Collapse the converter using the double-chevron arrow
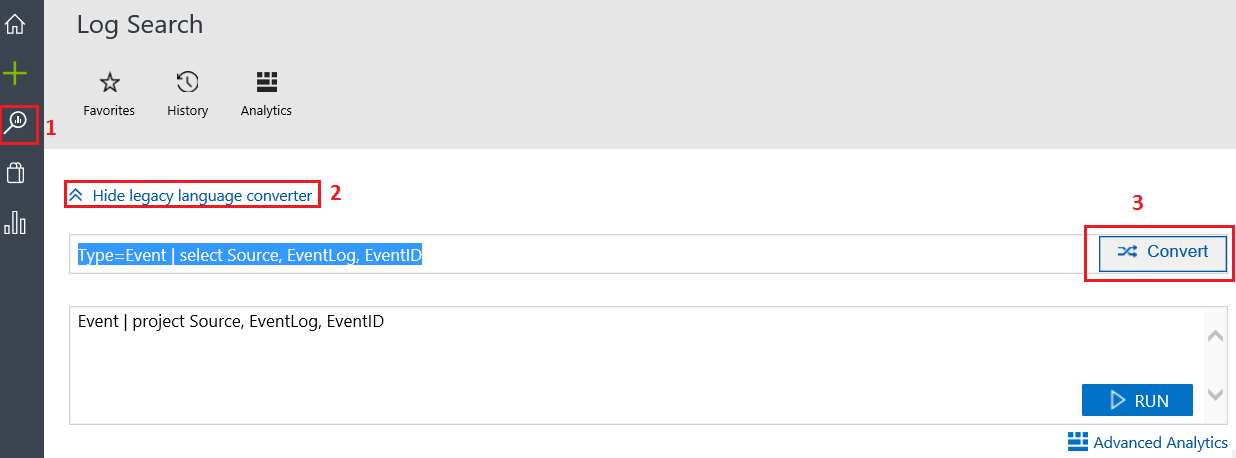Image resolution: width=1236 pixels, height=458 pixels. (75, 195)
